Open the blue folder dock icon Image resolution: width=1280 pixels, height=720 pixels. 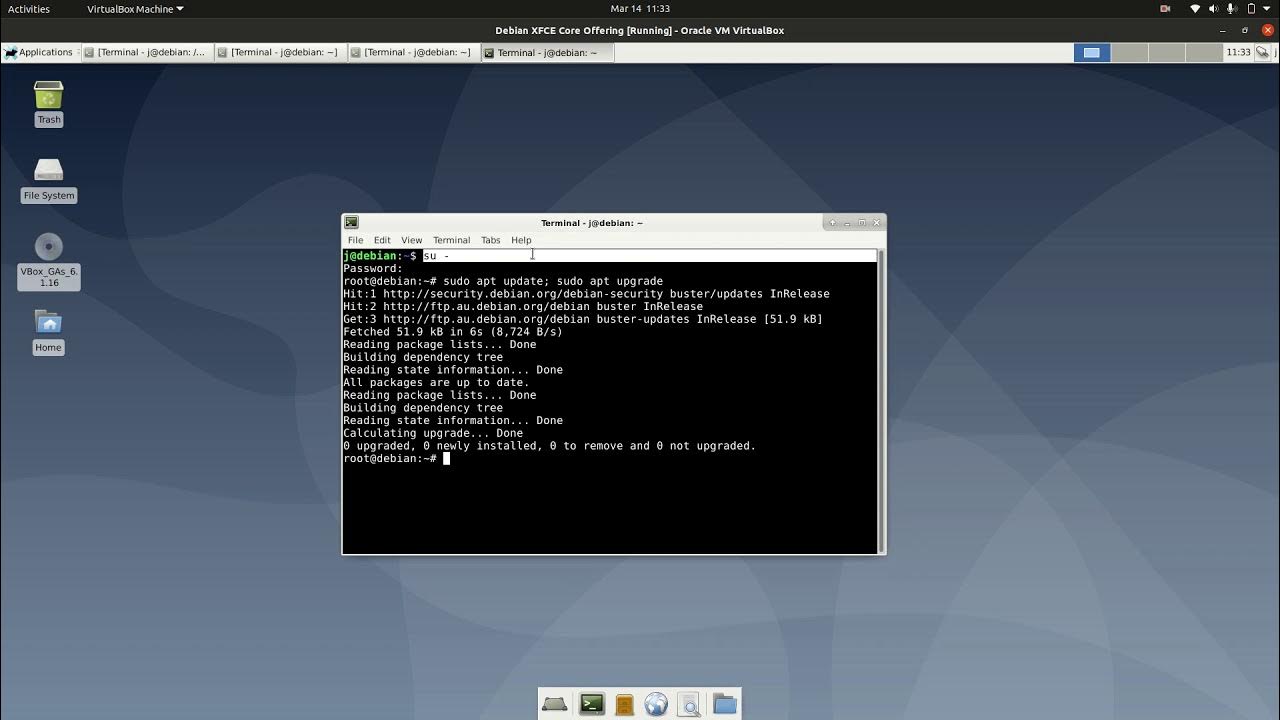tap(724, 704)
